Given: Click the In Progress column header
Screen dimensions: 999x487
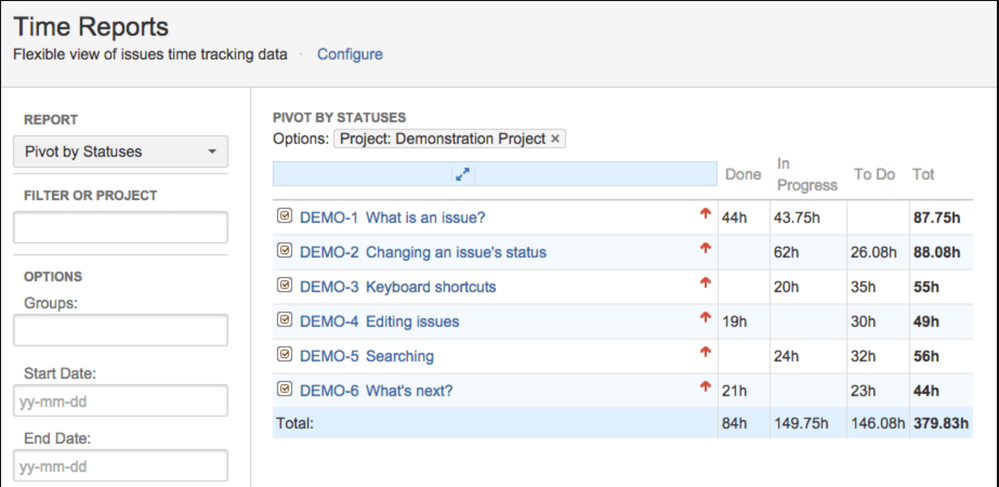Looking at the screenshot, I should coord(806,174).
